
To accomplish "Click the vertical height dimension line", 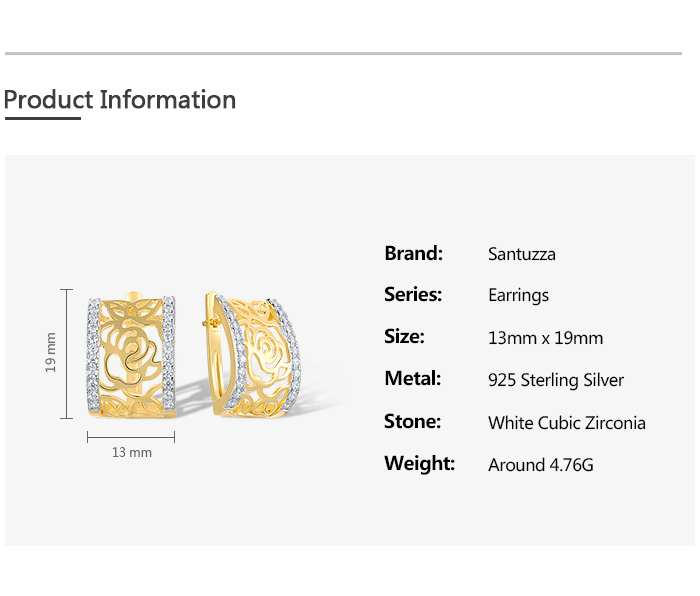I will (67, 353).
